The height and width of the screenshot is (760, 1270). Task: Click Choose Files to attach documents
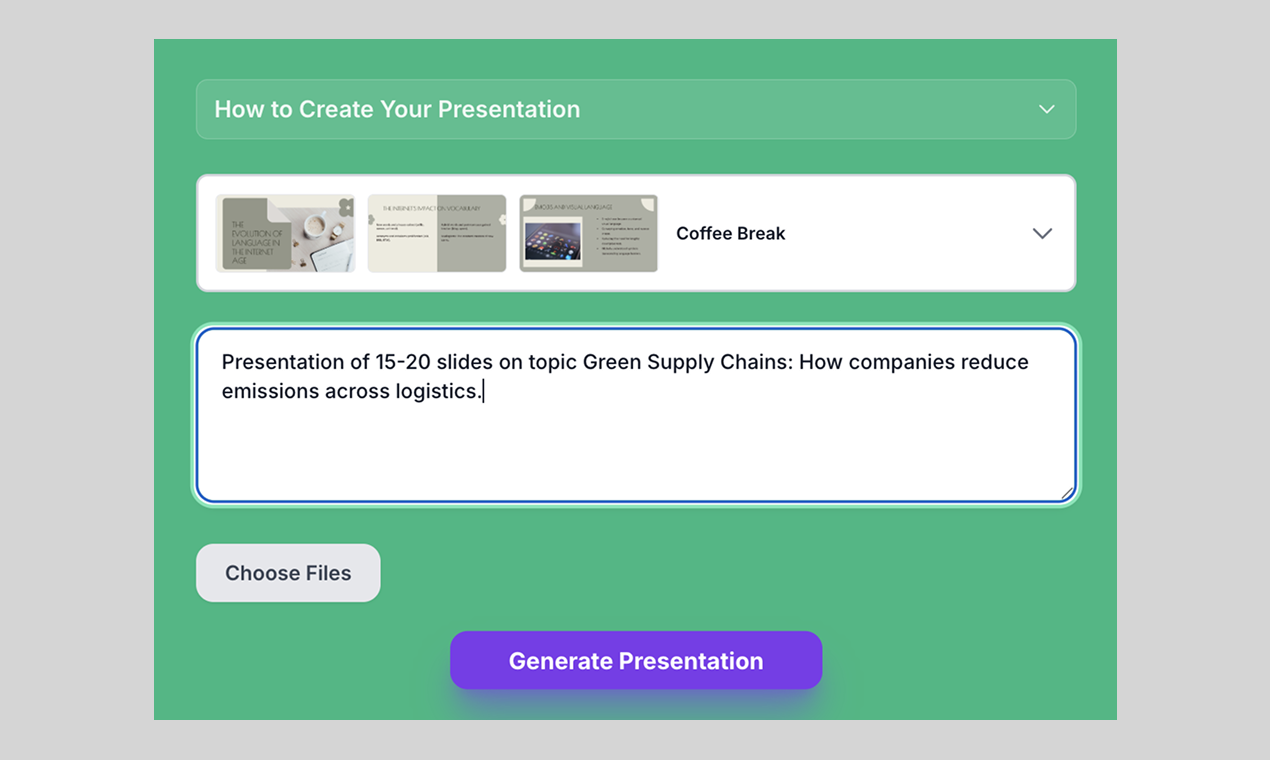288,572
